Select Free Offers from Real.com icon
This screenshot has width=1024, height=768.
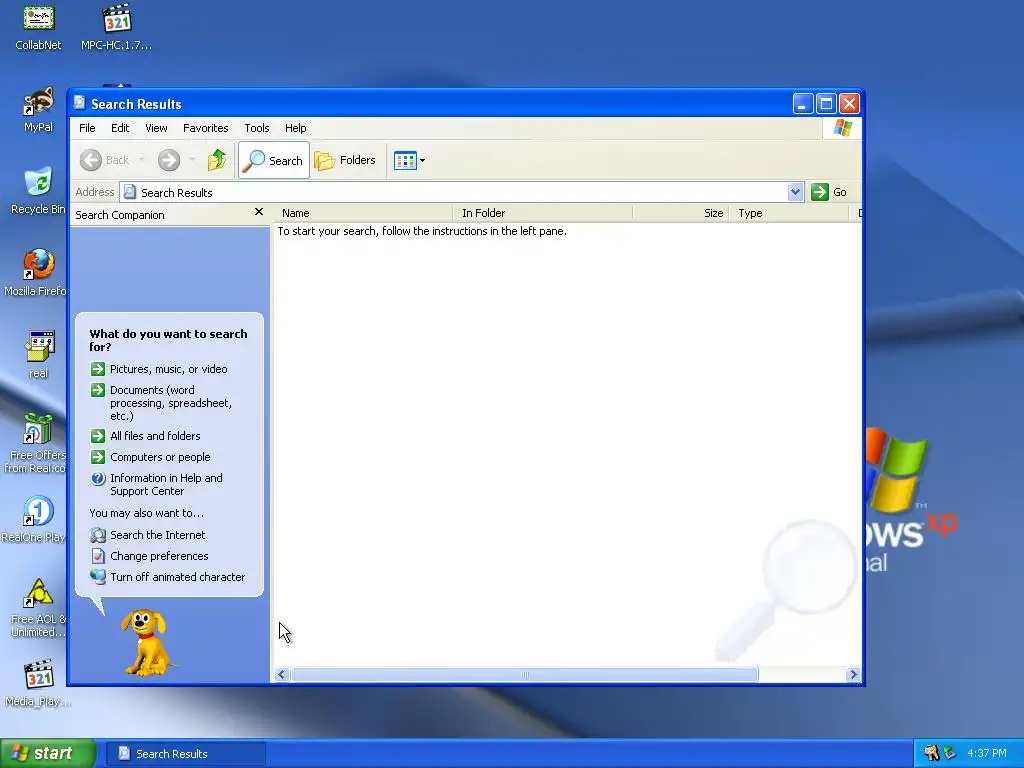click(35, 444)
